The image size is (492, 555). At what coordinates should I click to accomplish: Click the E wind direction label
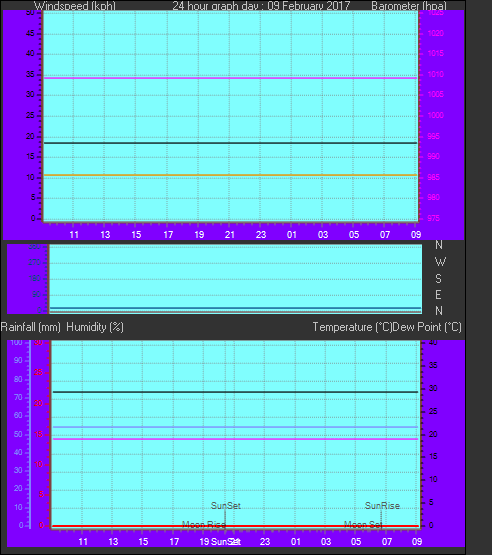click(438, 294)
